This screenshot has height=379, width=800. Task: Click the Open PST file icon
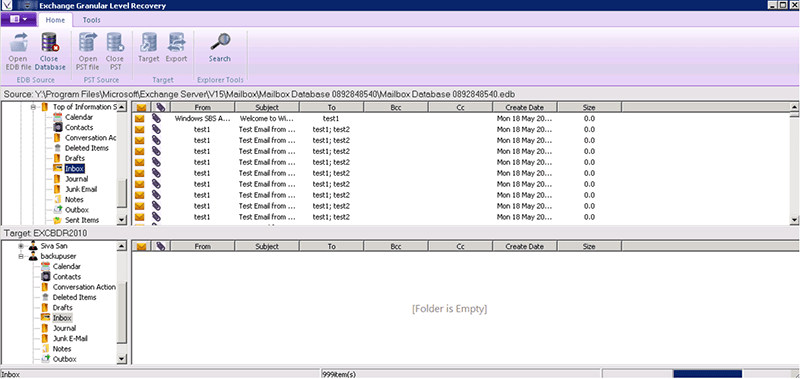coord(88,42)
